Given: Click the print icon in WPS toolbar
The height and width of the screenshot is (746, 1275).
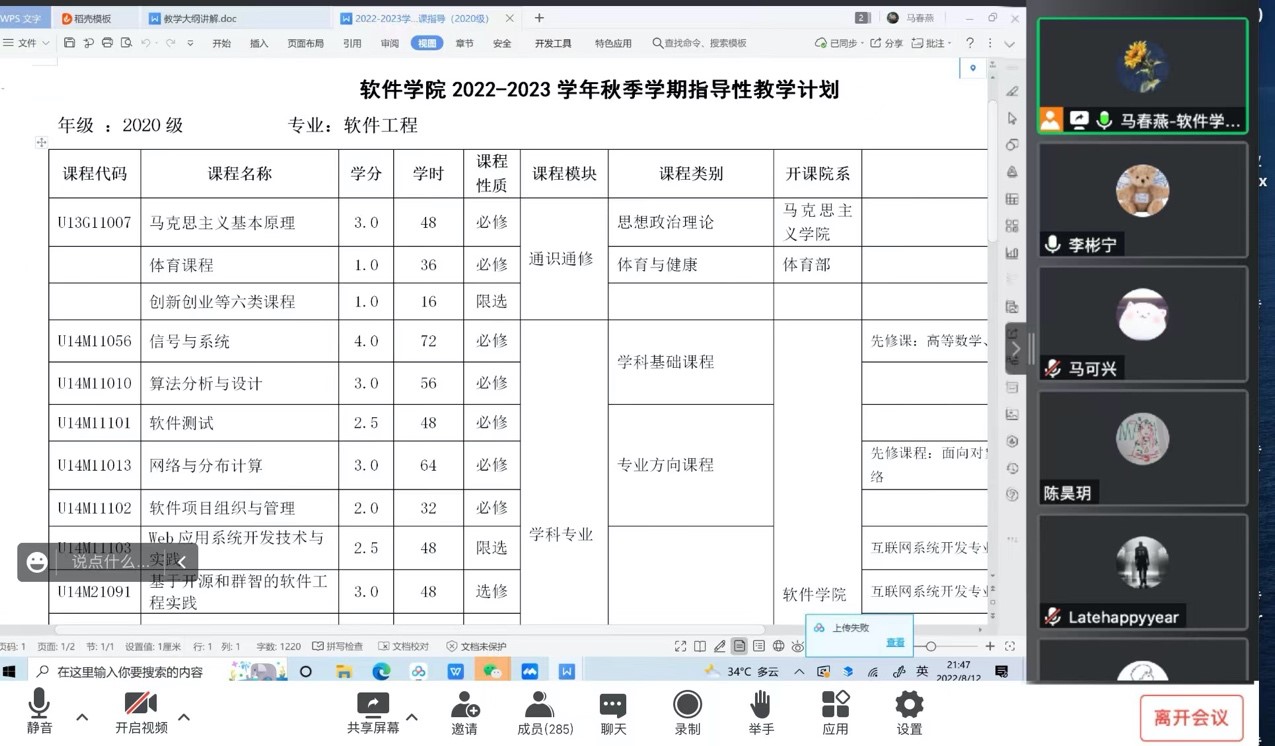Looking at the screenshot, I should pos(107,43).
